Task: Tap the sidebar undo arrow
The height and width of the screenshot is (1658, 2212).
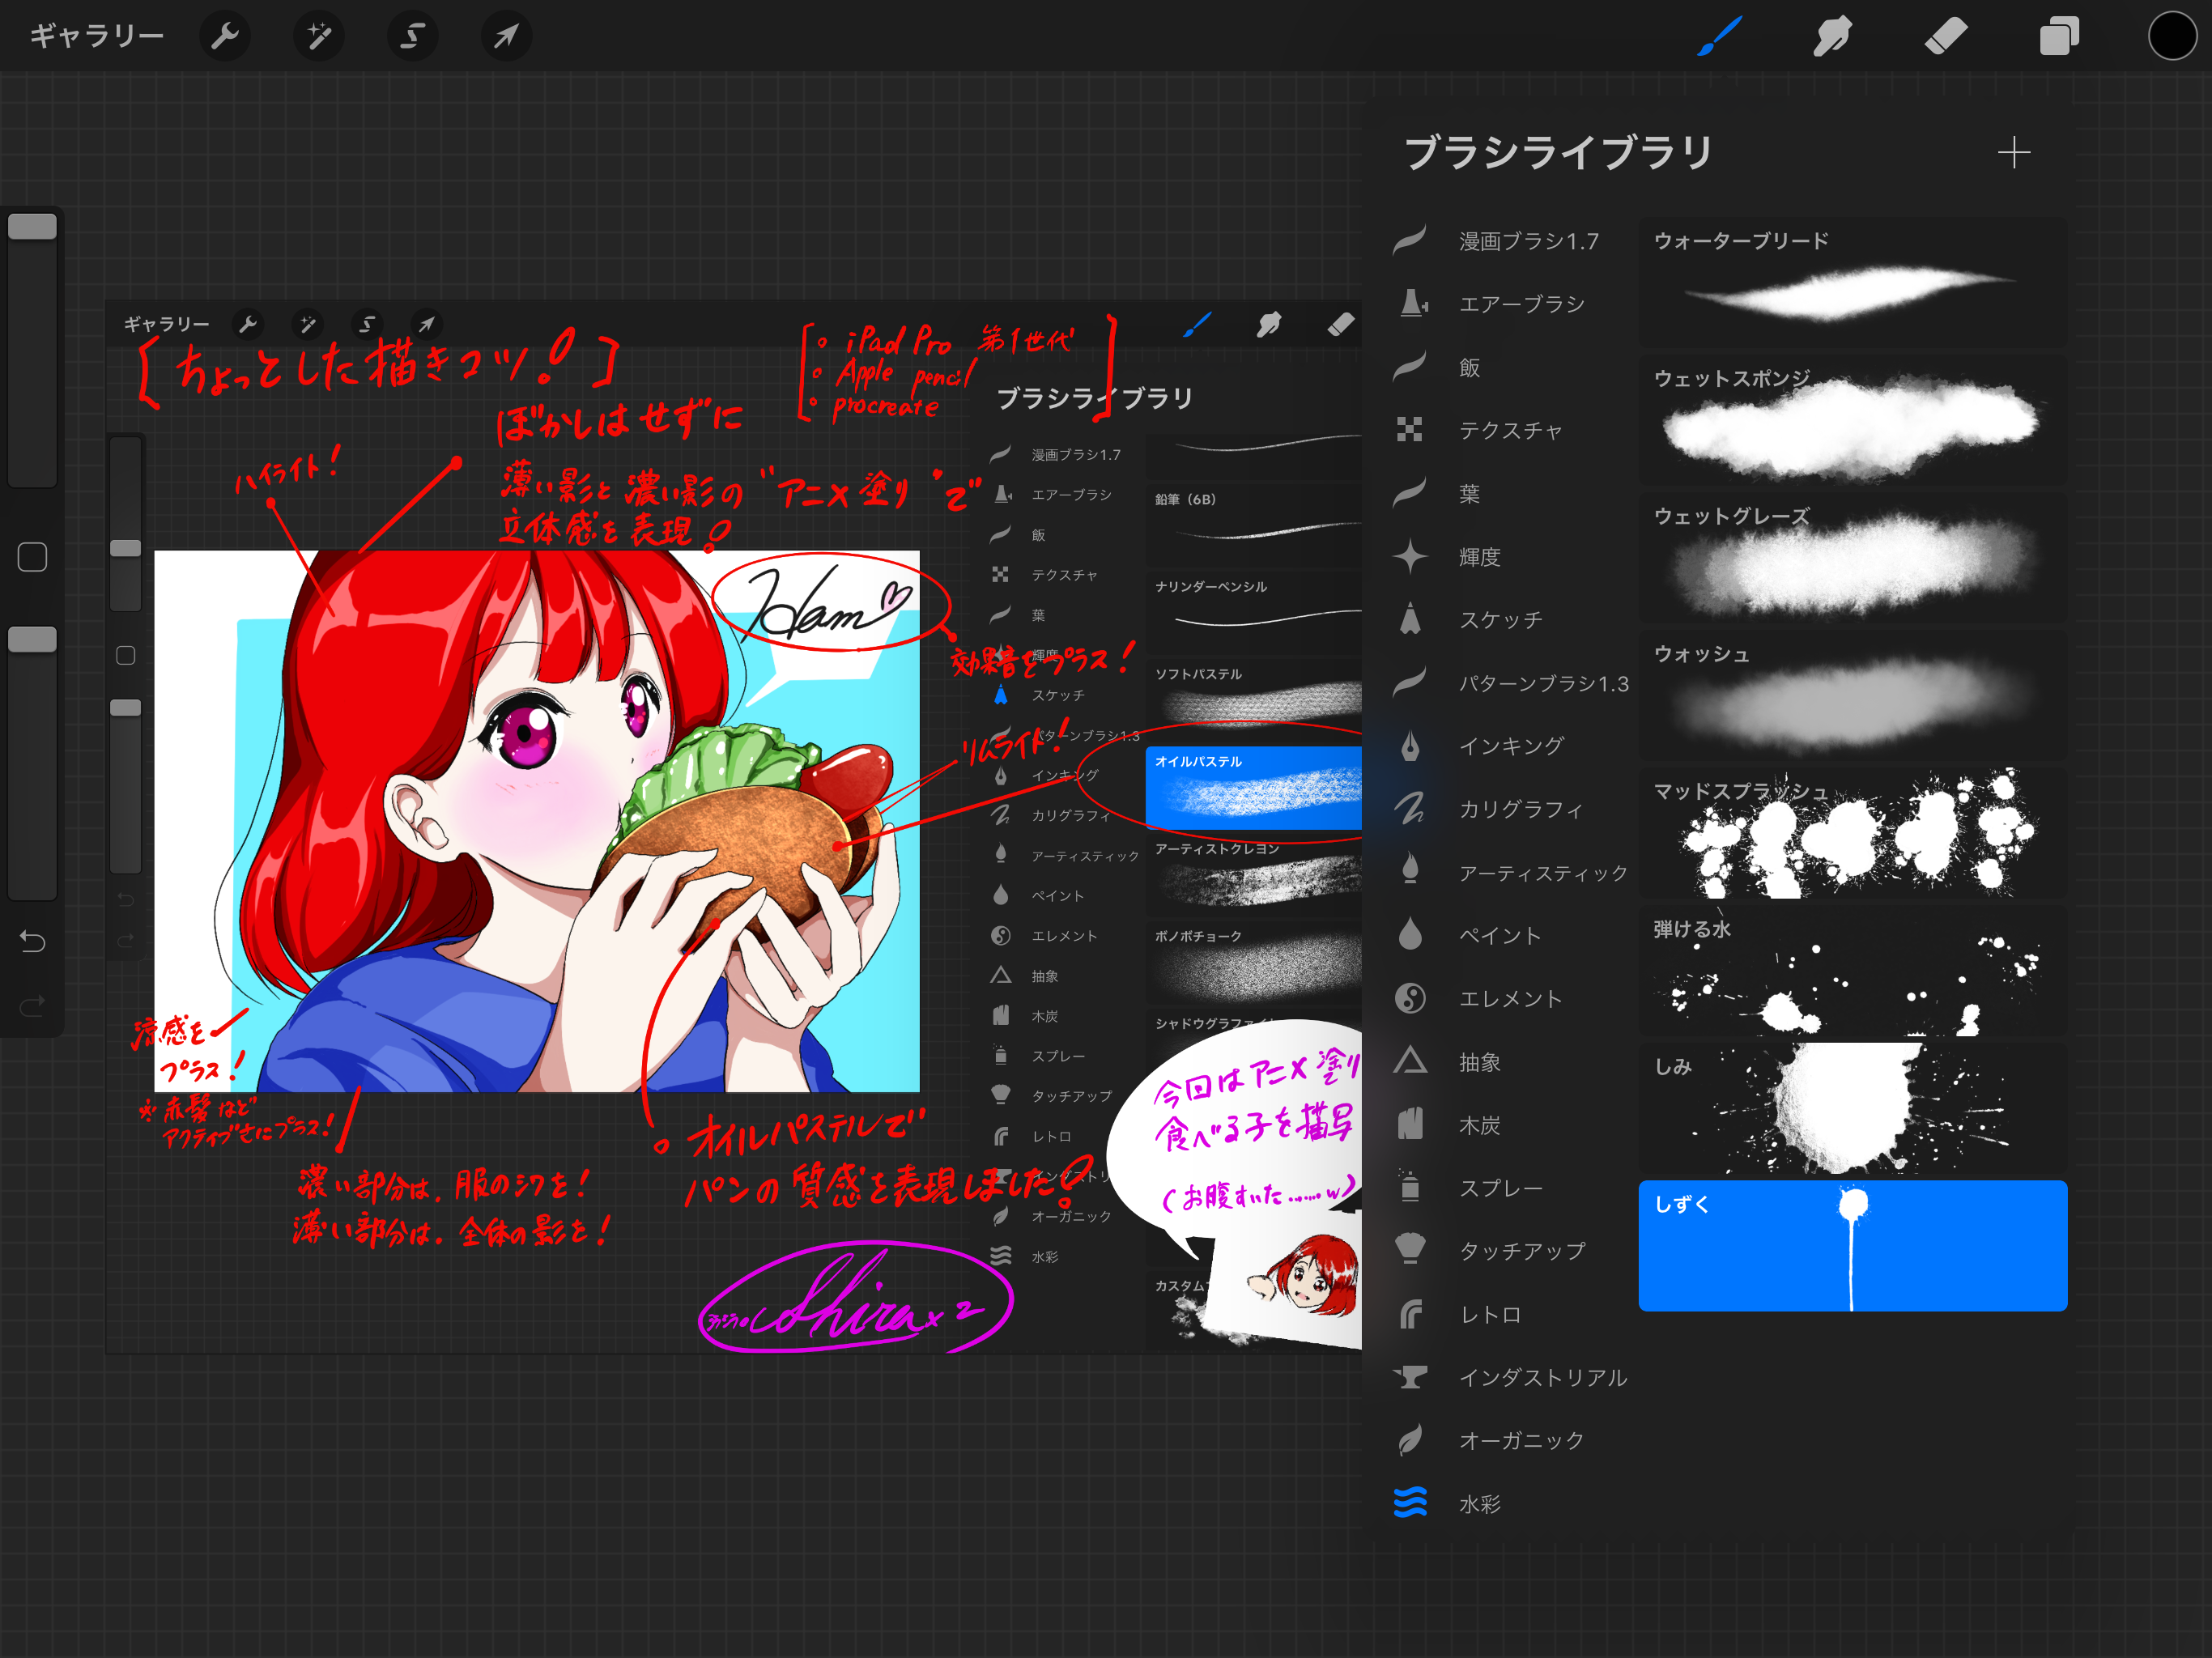Action: tap(33, 941)
